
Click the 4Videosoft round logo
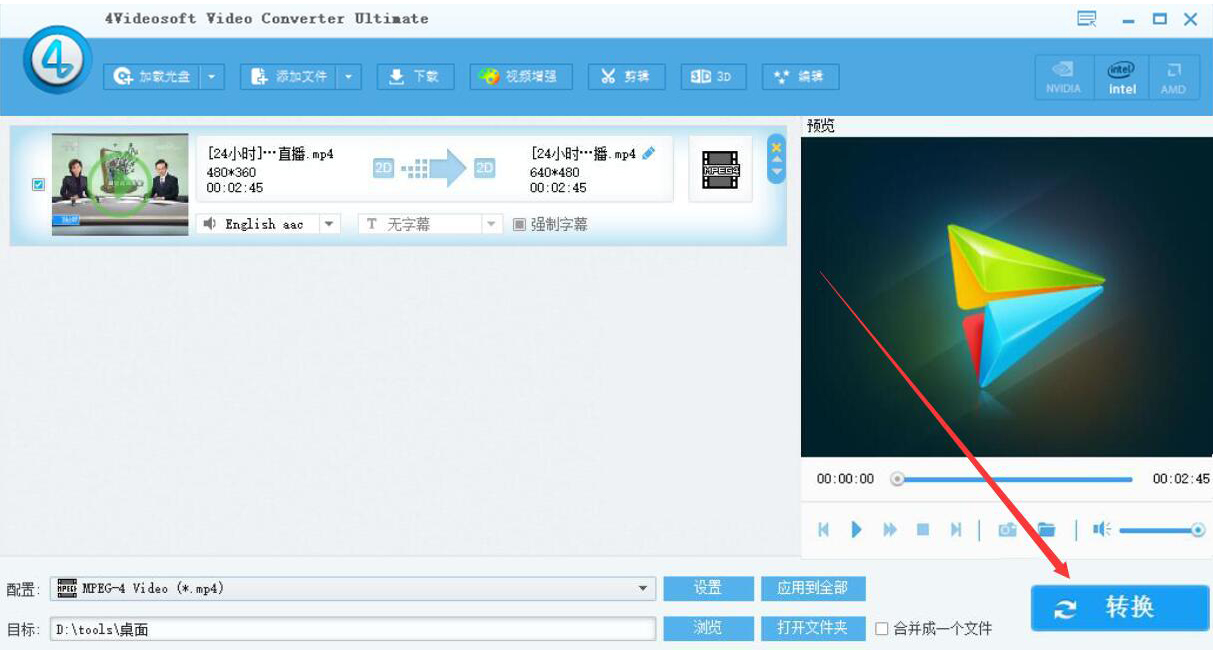click(58, 60)
